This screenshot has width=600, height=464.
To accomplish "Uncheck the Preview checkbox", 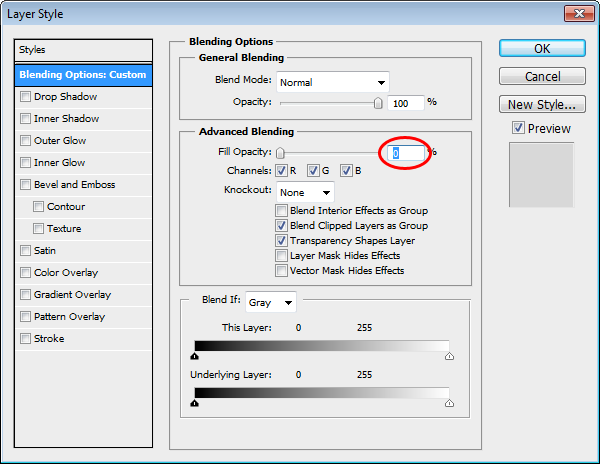I will click(518, 128).
